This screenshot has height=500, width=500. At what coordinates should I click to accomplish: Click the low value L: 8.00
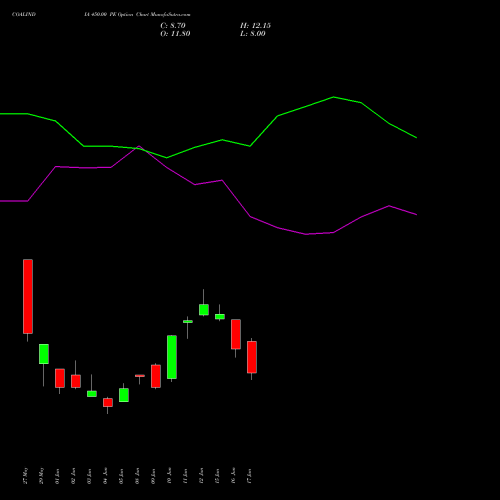click(x=253, y=34)
